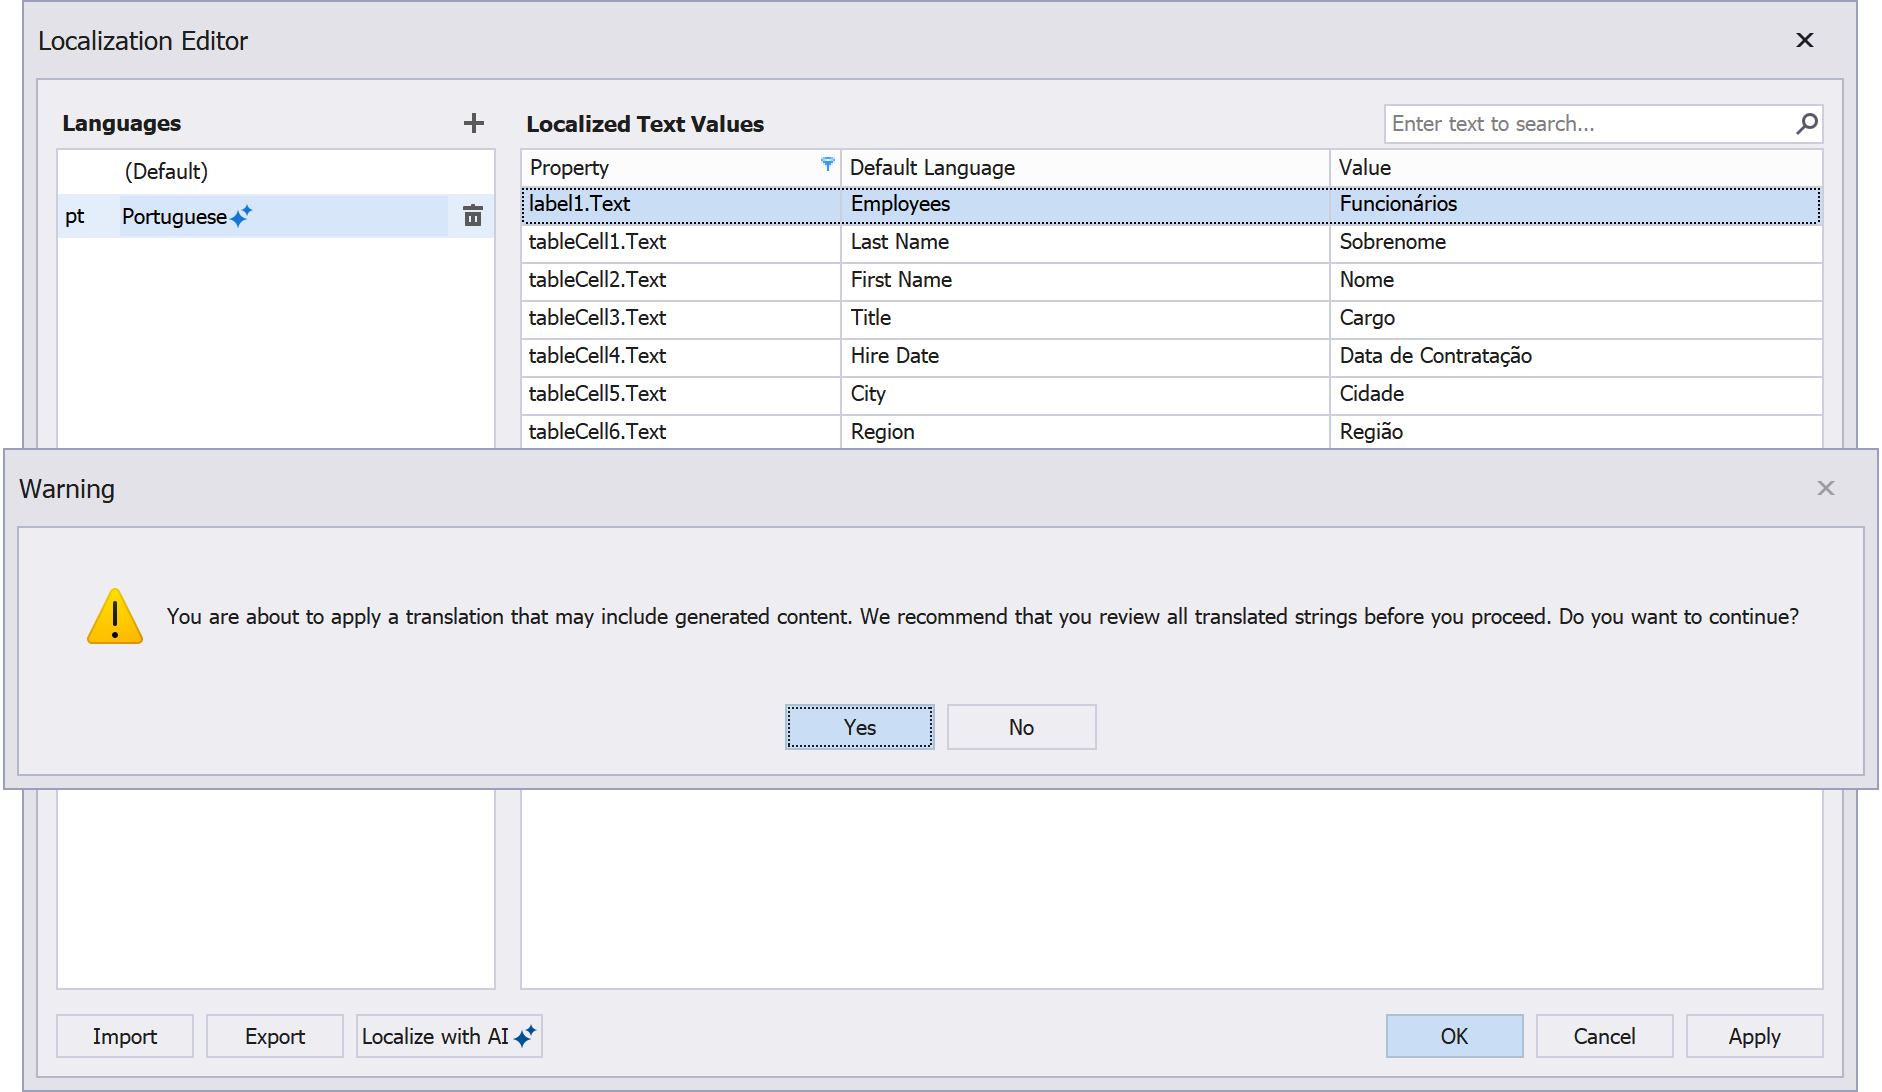Add a new language with plus icon
Image resolution: width=1882 pixels, height=1092 pixels.
[x=474, y=123]
